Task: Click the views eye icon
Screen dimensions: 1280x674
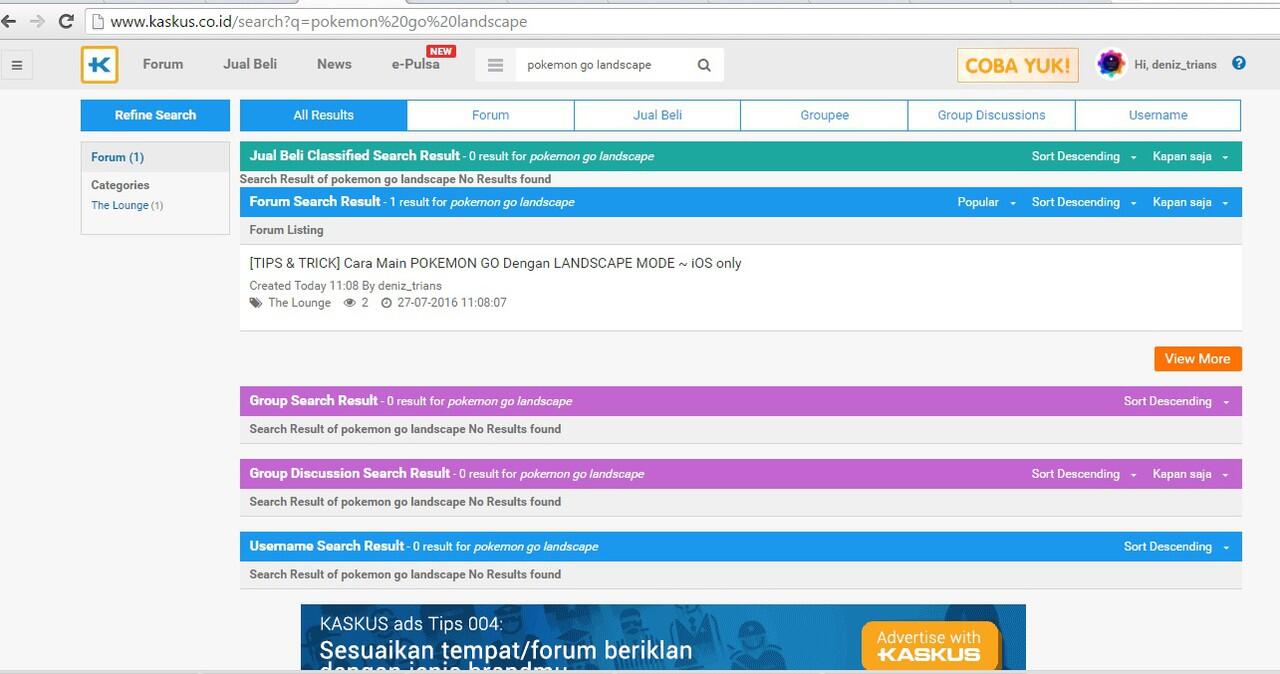Action: 350,303
